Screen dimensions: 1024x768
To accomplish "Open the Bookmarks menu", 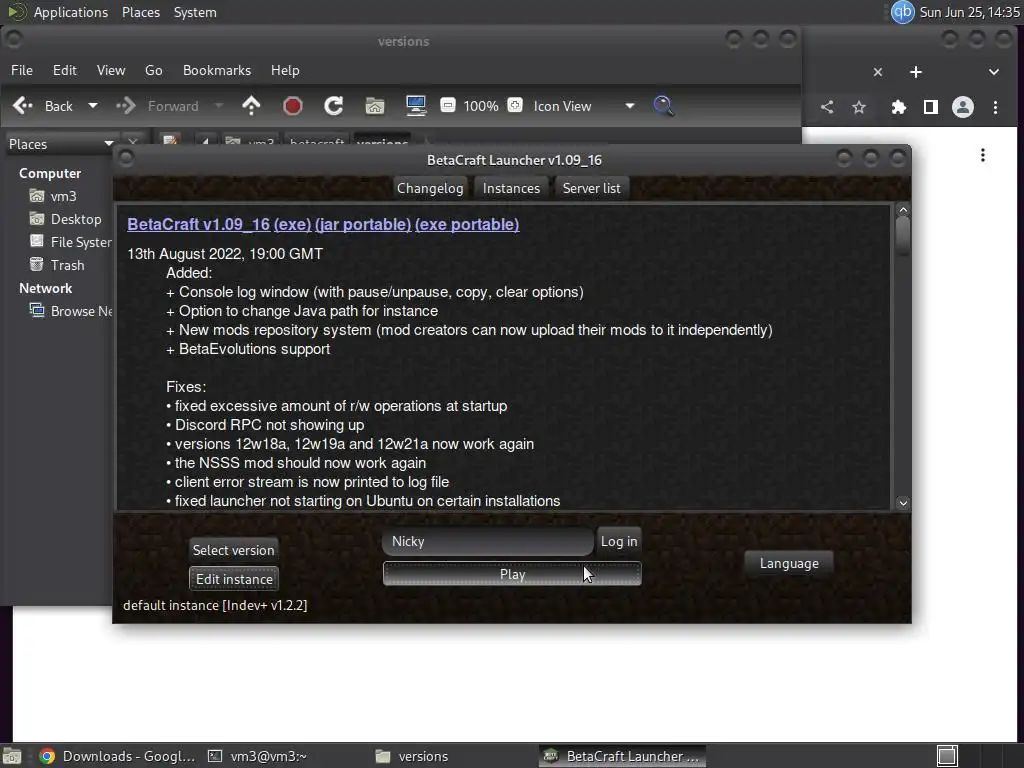I will (x=217, y=70).
